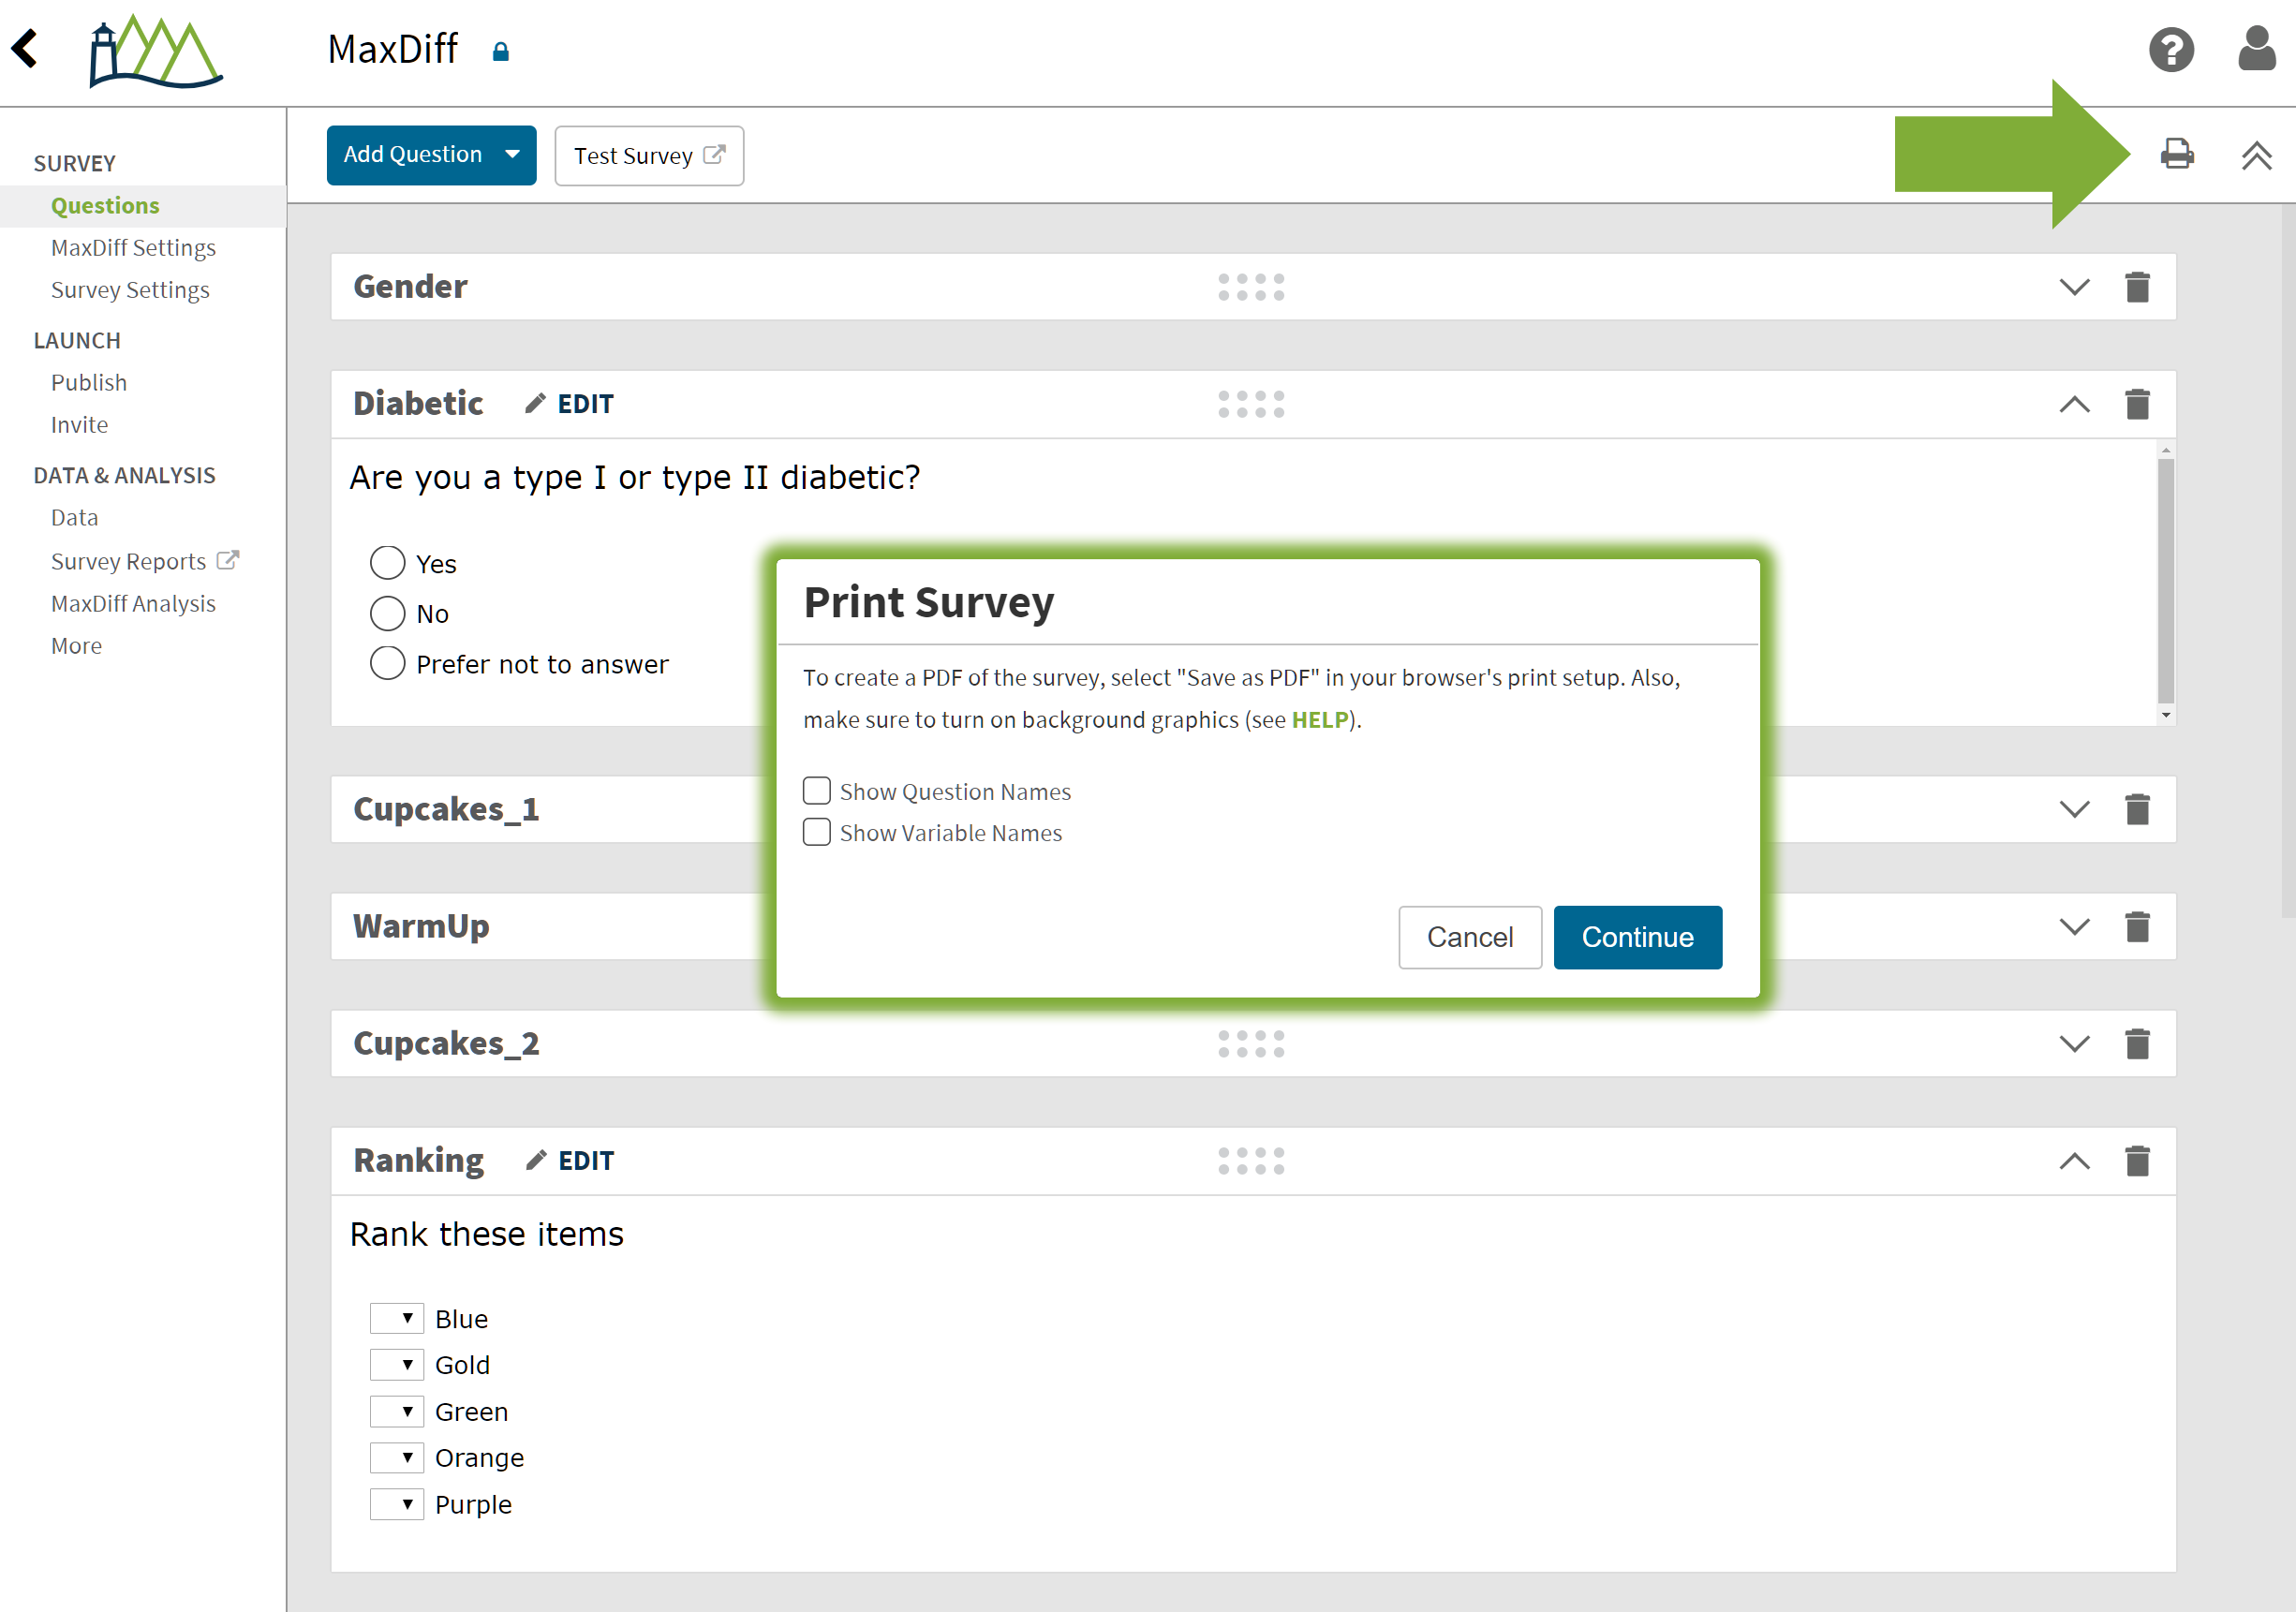Expand the Cupcakes_2 question section

(x=2073, y=1042)
